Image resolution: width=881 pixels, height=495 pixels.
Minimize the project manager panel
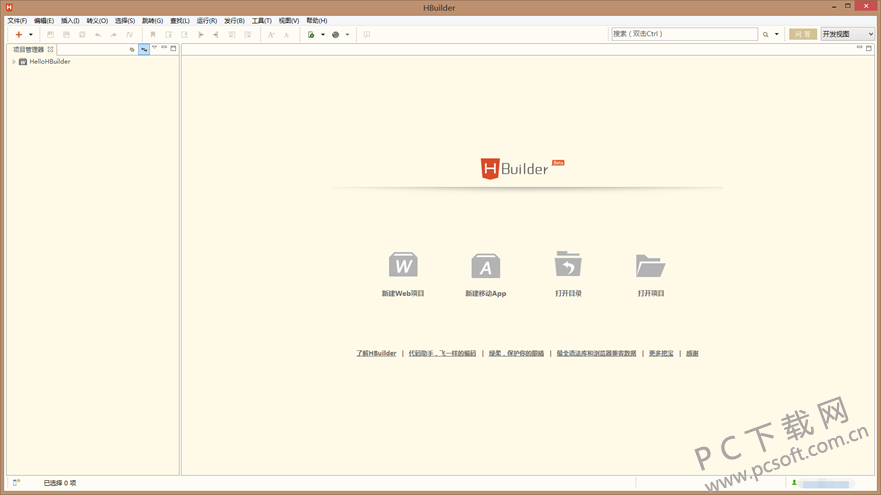164,48
